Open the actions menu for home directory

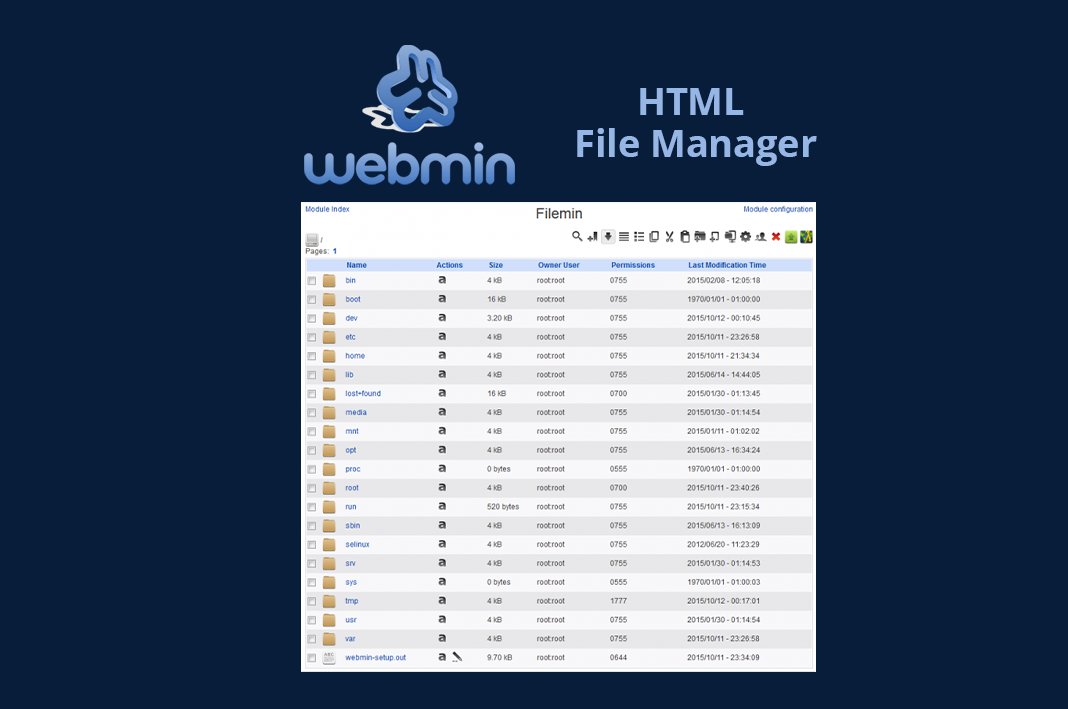coord(441,355)
